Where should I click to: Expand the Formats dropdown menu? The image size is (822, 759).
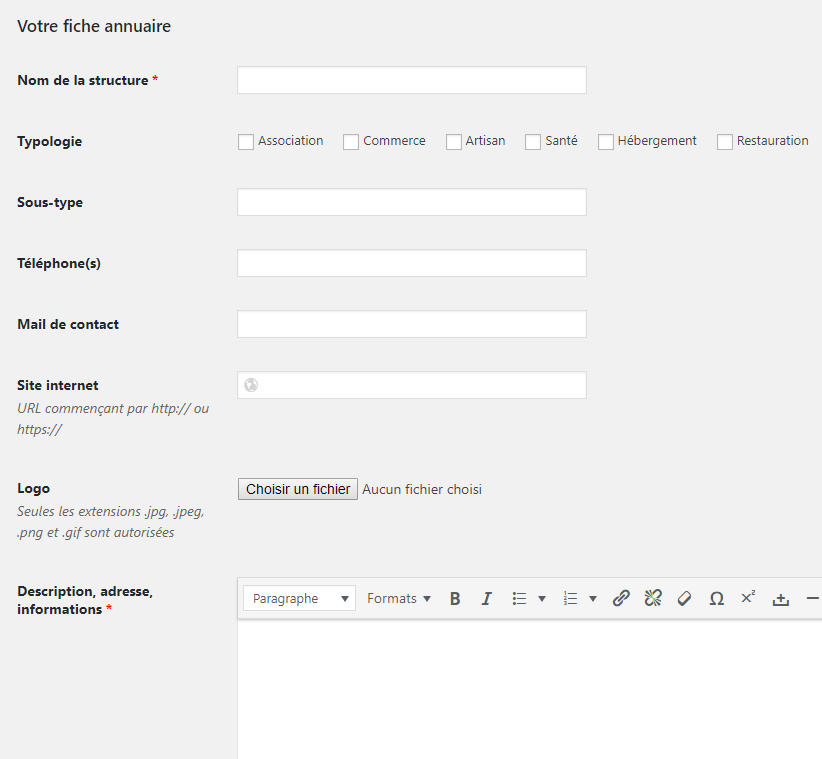click(399, 599)
